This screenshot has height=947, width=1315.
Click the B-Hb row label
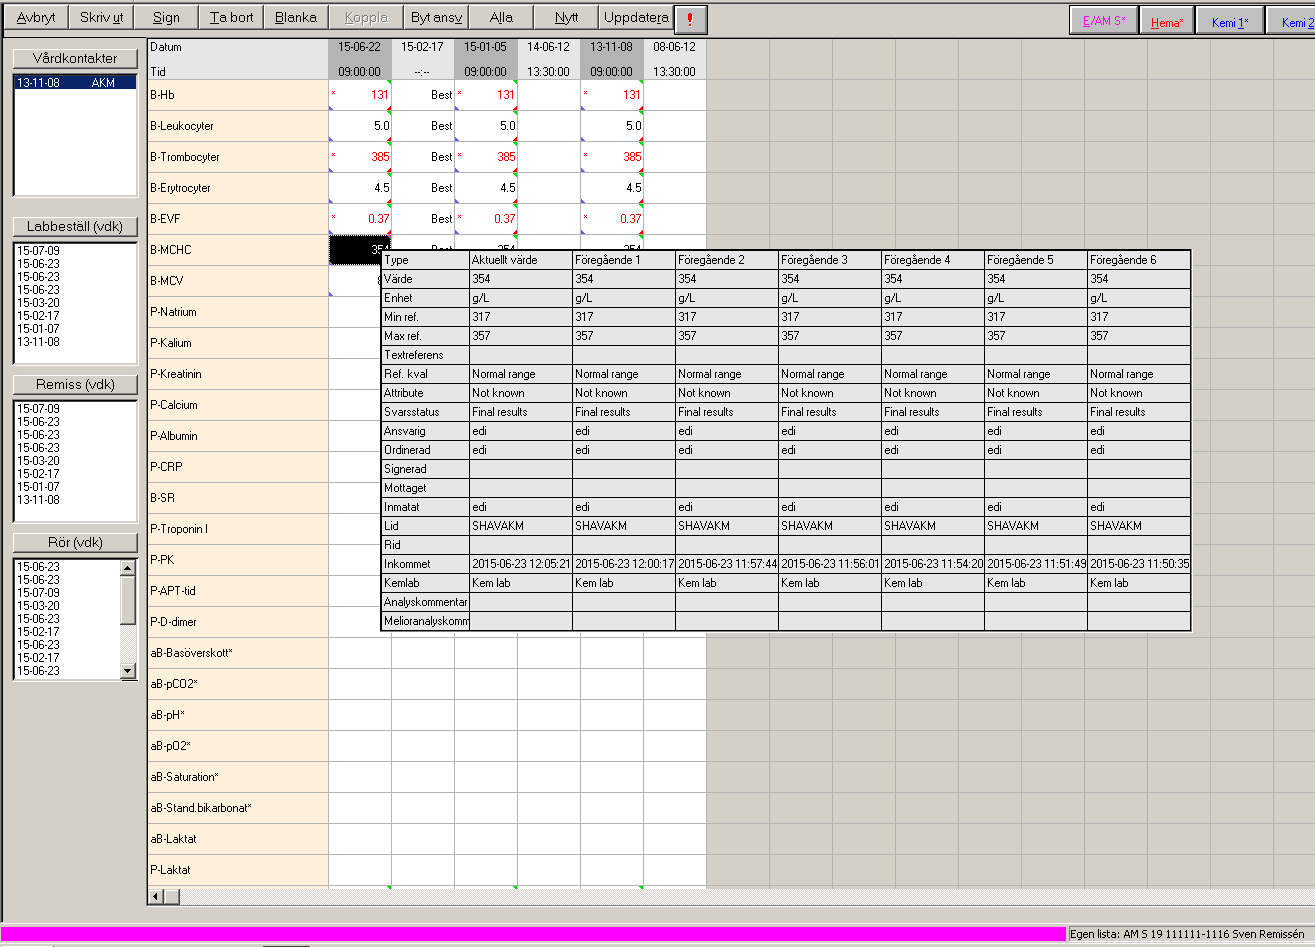[x=238, y=95]
